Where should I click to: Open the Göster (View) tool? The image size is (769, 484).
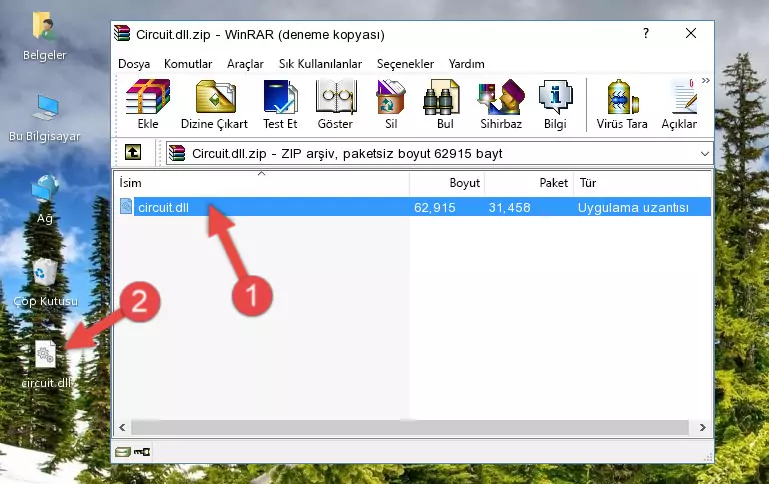pos(335,104)
